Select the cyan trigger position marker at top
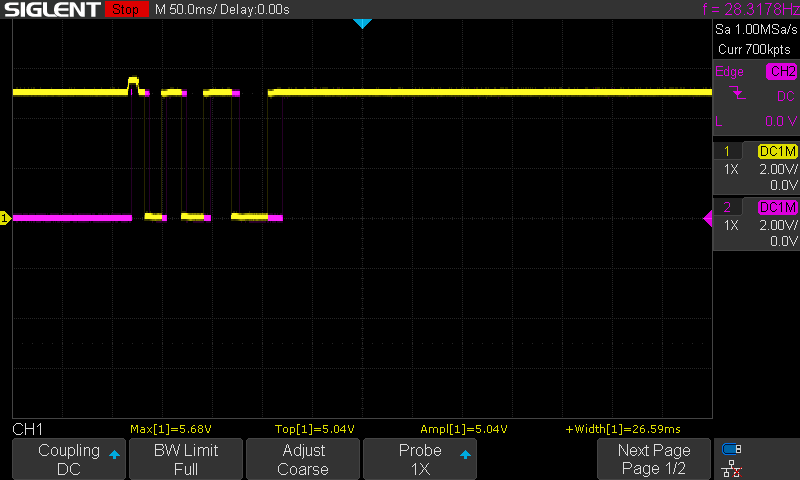 coord(362,23)
